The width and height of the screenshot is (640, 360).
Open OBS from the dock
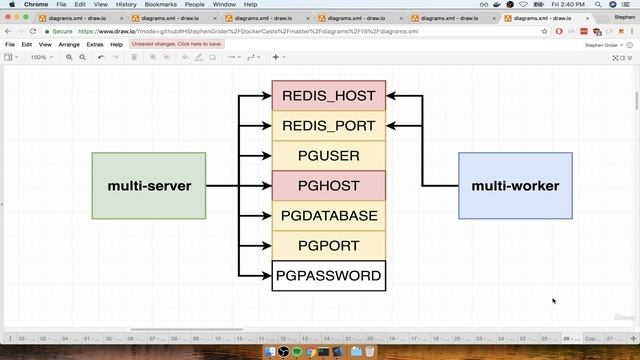(x=283, y=351)
